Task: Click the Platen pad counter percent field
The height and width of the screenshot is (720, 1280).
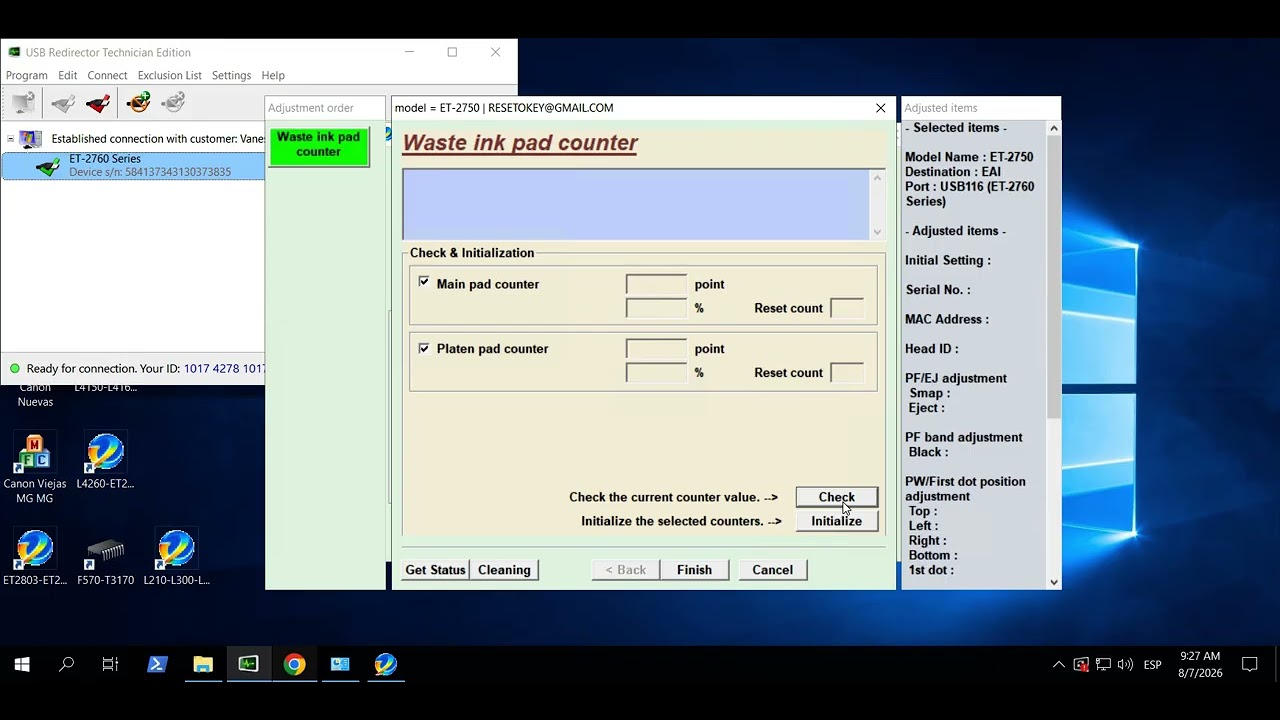Action: tap(656, 372)
